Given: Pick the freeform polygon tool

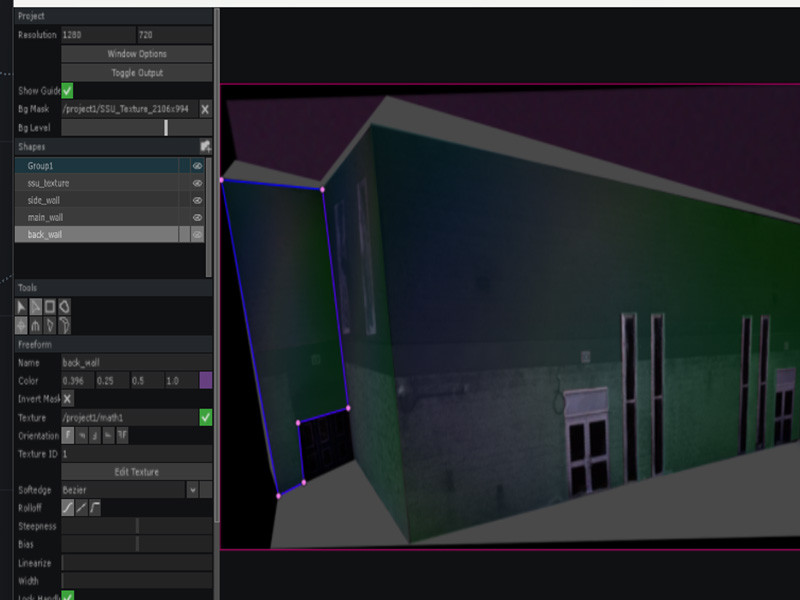Looking at the screenshot, I should click(x=64, y=306).
